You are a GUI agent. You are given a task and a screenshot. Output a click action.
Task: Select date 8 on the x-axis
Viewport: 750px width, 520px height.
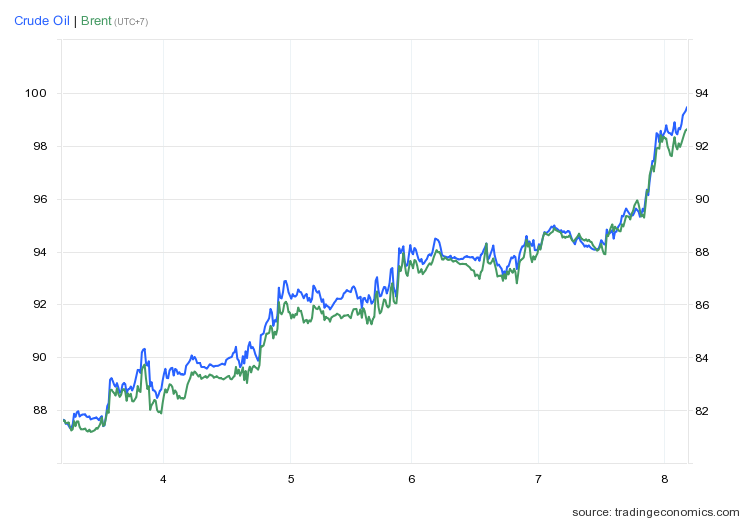pos(665,478)
